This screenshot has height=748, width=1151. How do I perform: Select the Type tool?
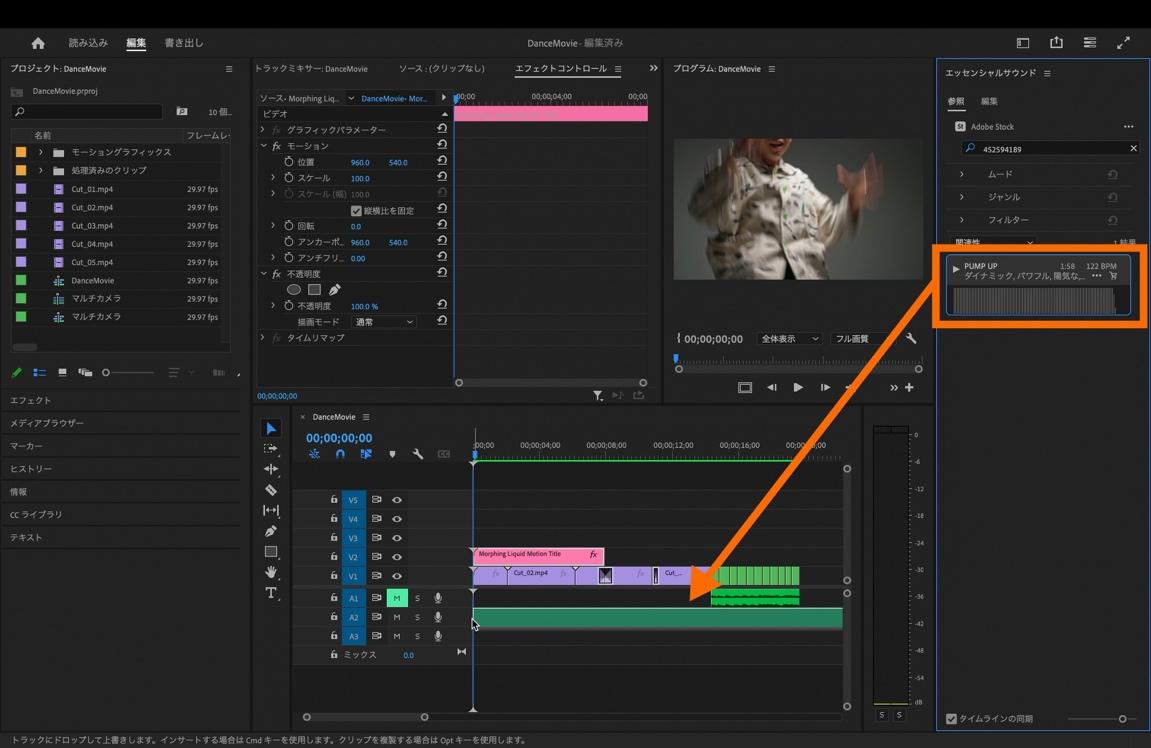[x=271, y=593]
